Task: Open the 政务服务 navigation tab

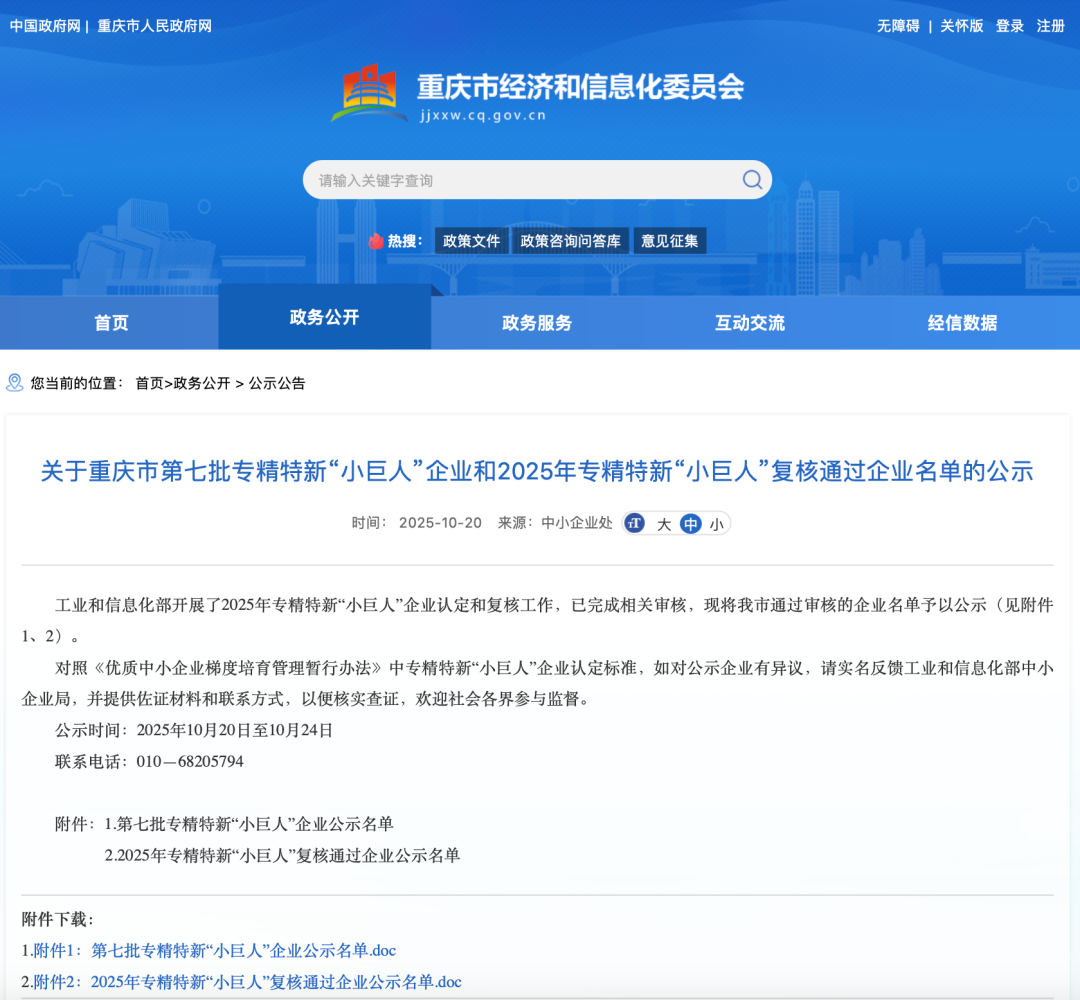Action: click(537, 323)
